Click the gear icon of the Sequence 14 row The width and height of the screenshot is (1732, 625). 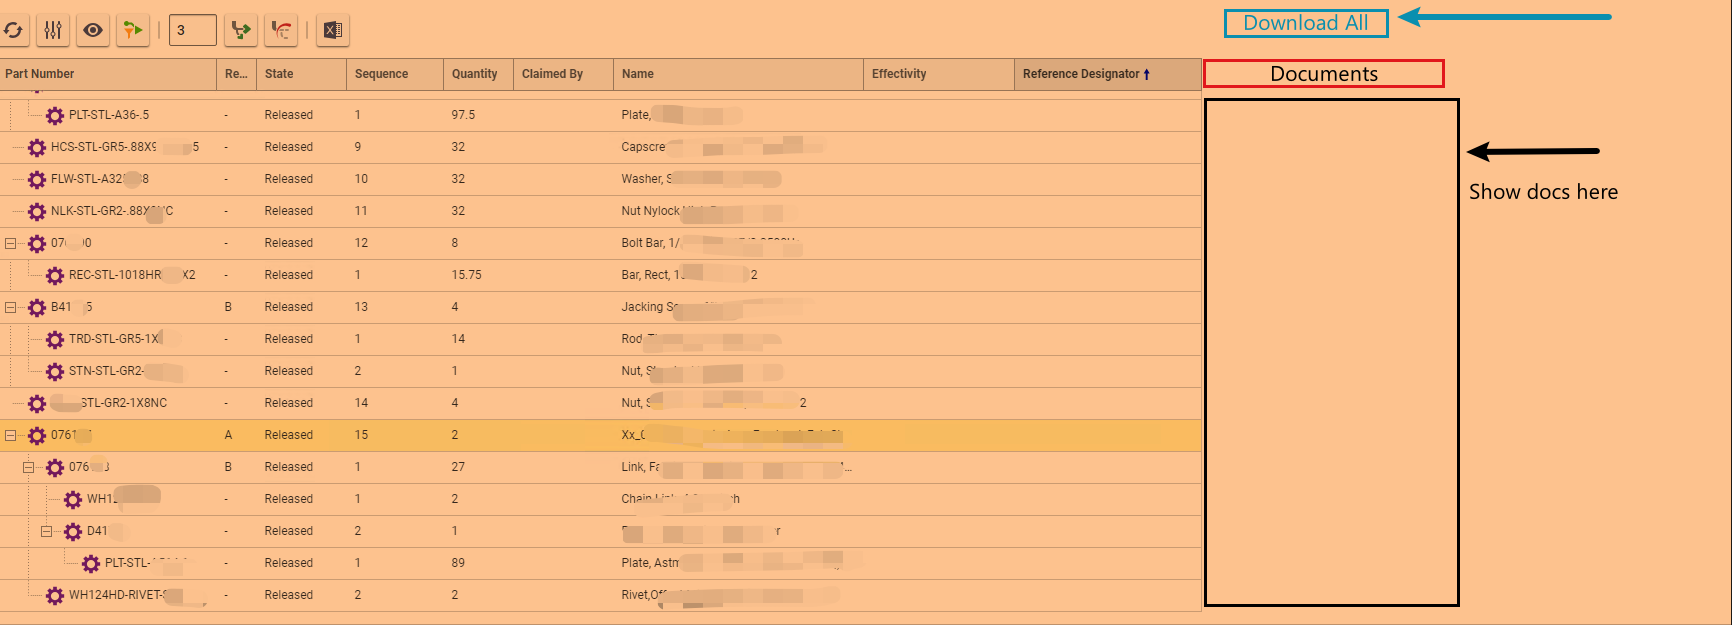(37, 404)
